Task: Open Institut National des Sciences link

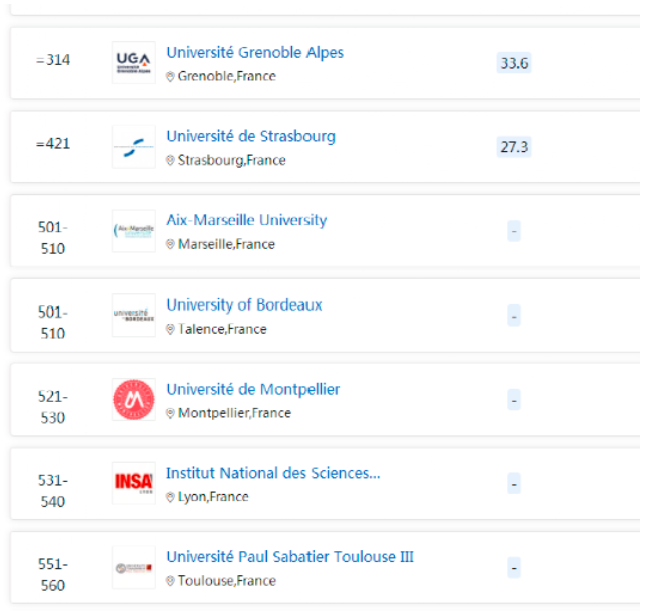Action: (x=273, y=473)
